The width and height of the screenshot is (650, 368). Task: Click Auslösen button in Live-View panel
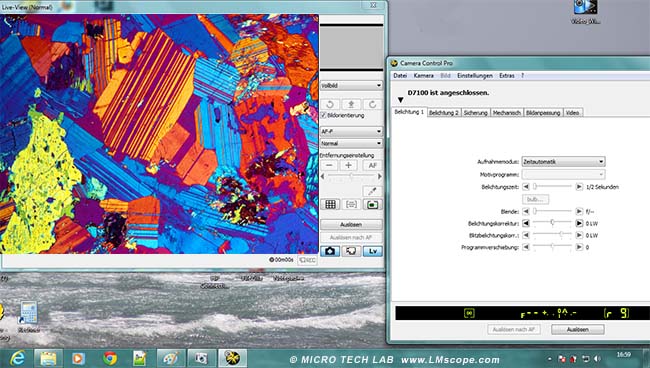(x=351, y=225)
